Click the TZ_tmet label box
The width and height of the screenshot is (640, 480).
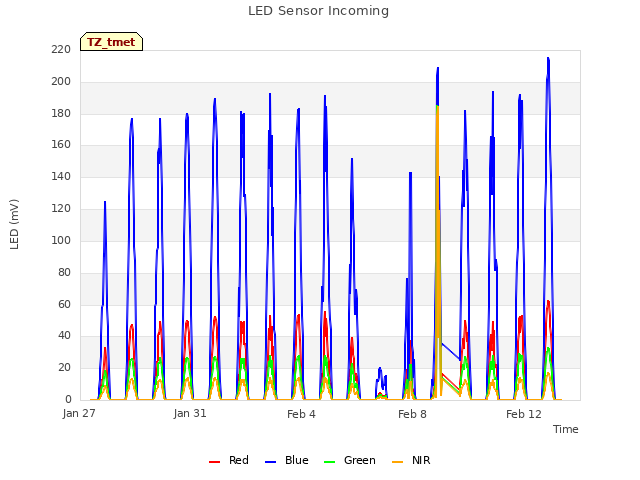(111, 42)
